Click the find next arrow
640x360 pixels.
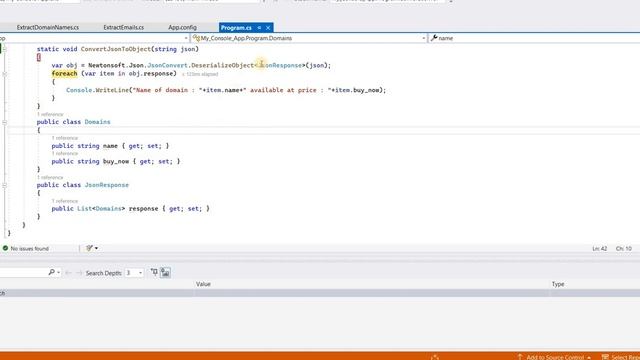coord(79,273)
